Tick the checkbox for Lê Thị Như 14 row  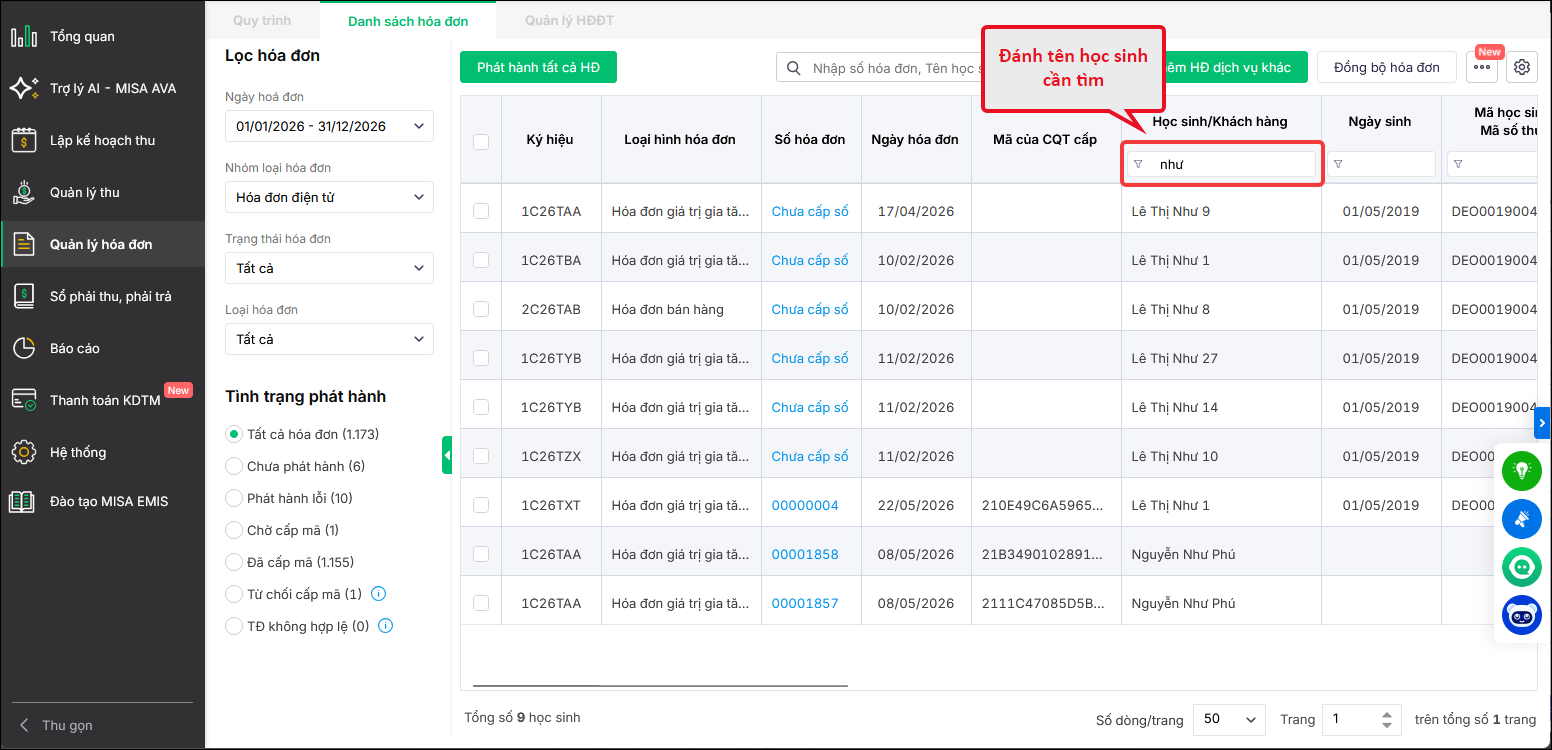(x=481, y=407)
